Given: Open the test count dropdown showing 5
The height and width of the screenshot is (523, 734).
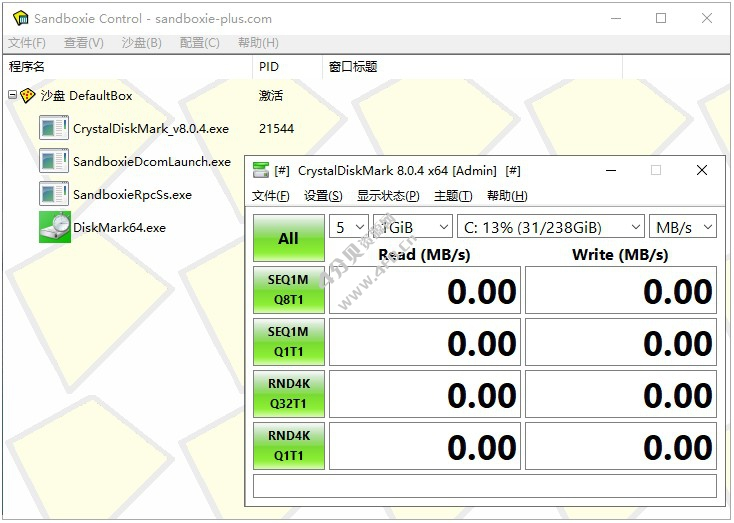Looking at the screenshot, I should (349, 227).
